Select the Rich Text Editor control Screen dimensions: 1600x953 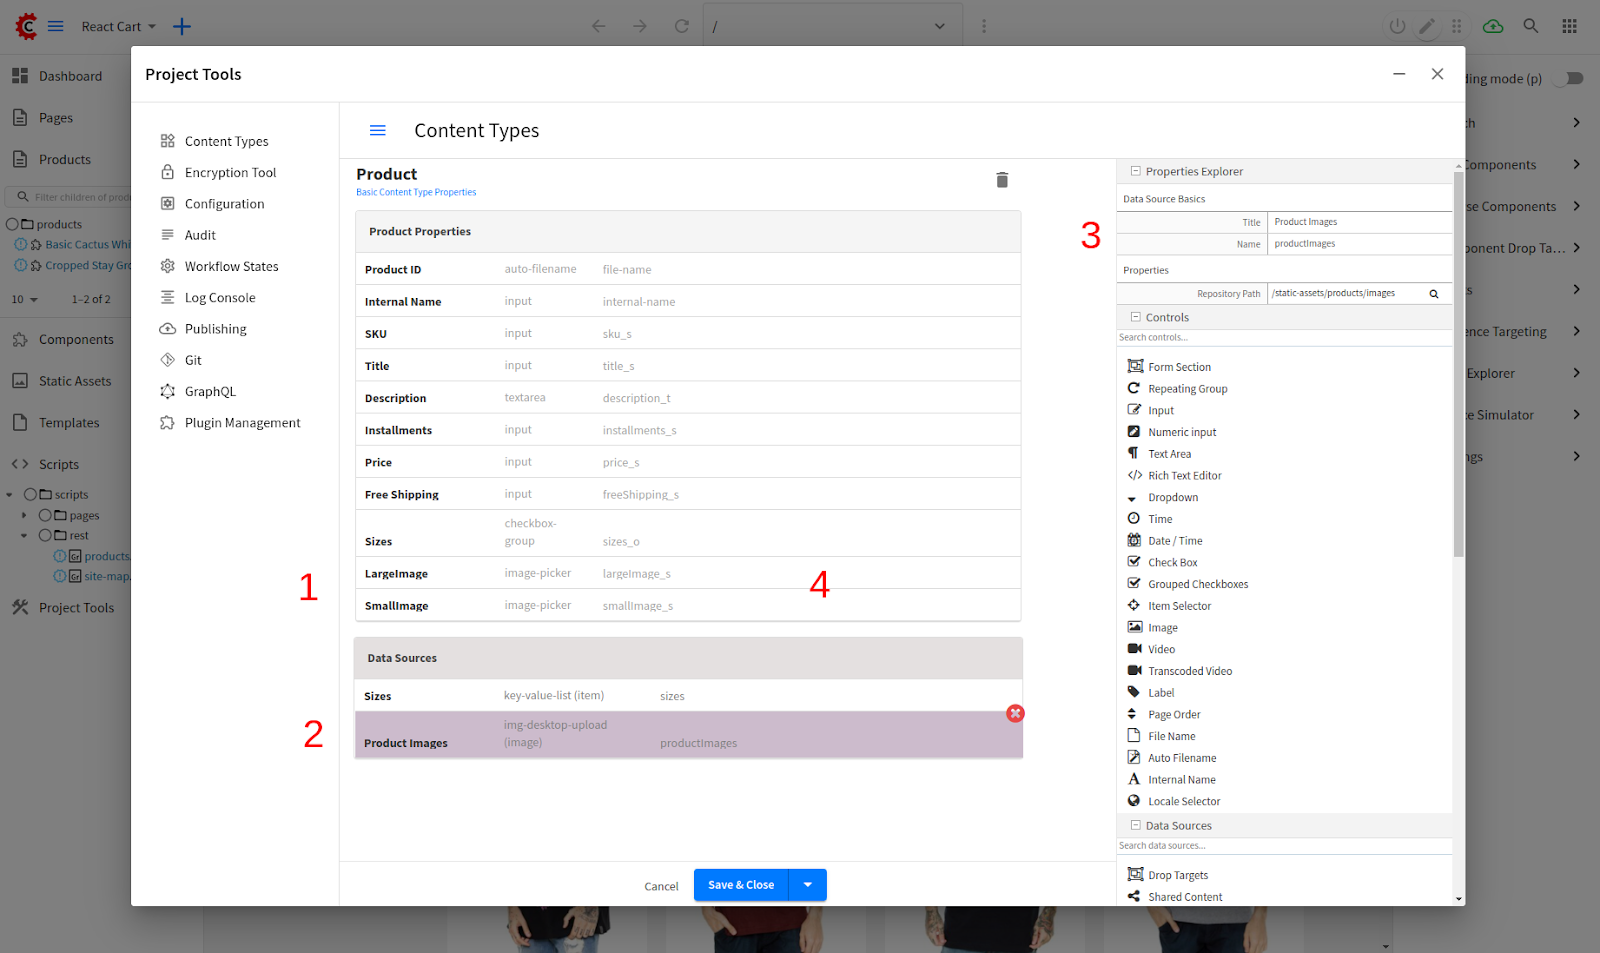pos(1184,476)
